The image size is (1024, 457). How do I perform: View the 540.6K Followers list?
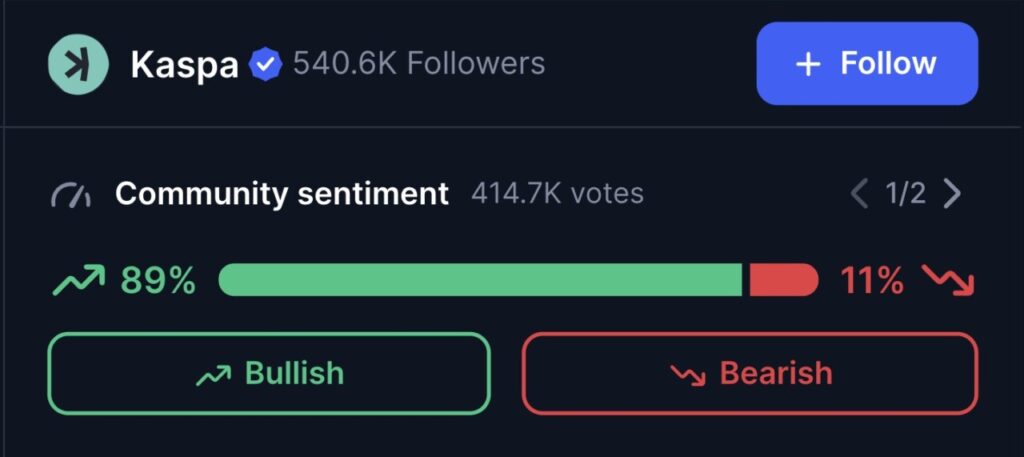[419, 64]
